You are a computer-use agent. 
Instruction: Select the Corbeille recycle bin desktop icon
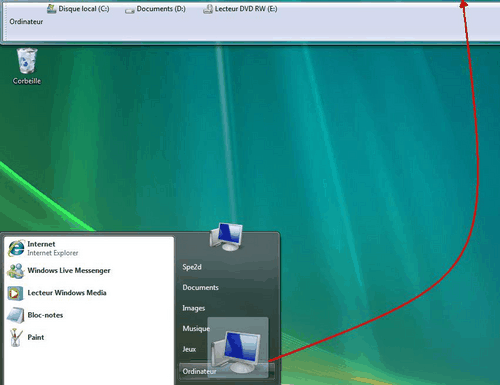click(27, 66)
